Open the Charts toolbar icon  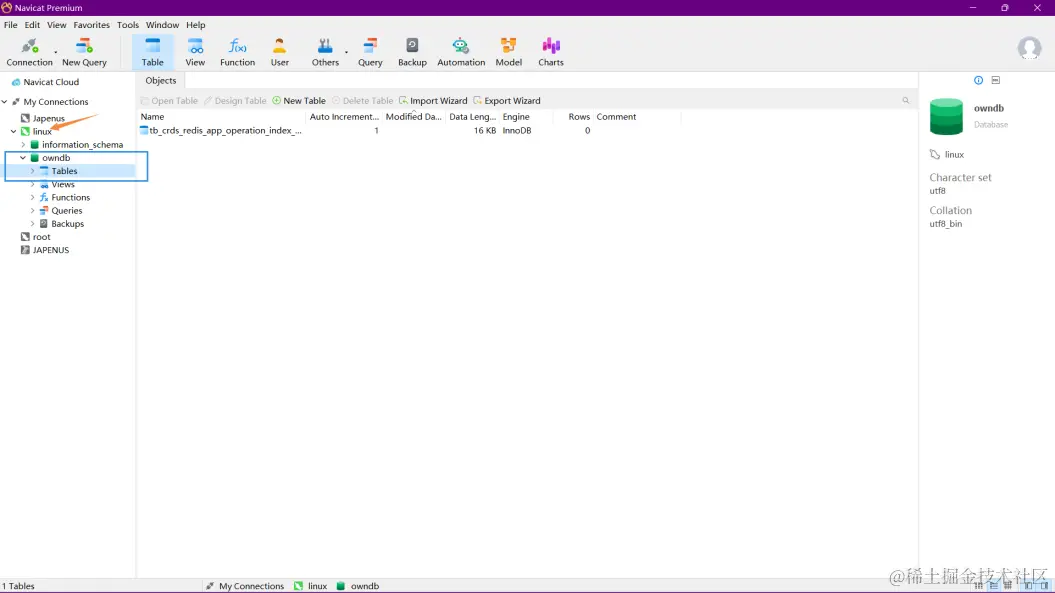[x=550, y=53]
